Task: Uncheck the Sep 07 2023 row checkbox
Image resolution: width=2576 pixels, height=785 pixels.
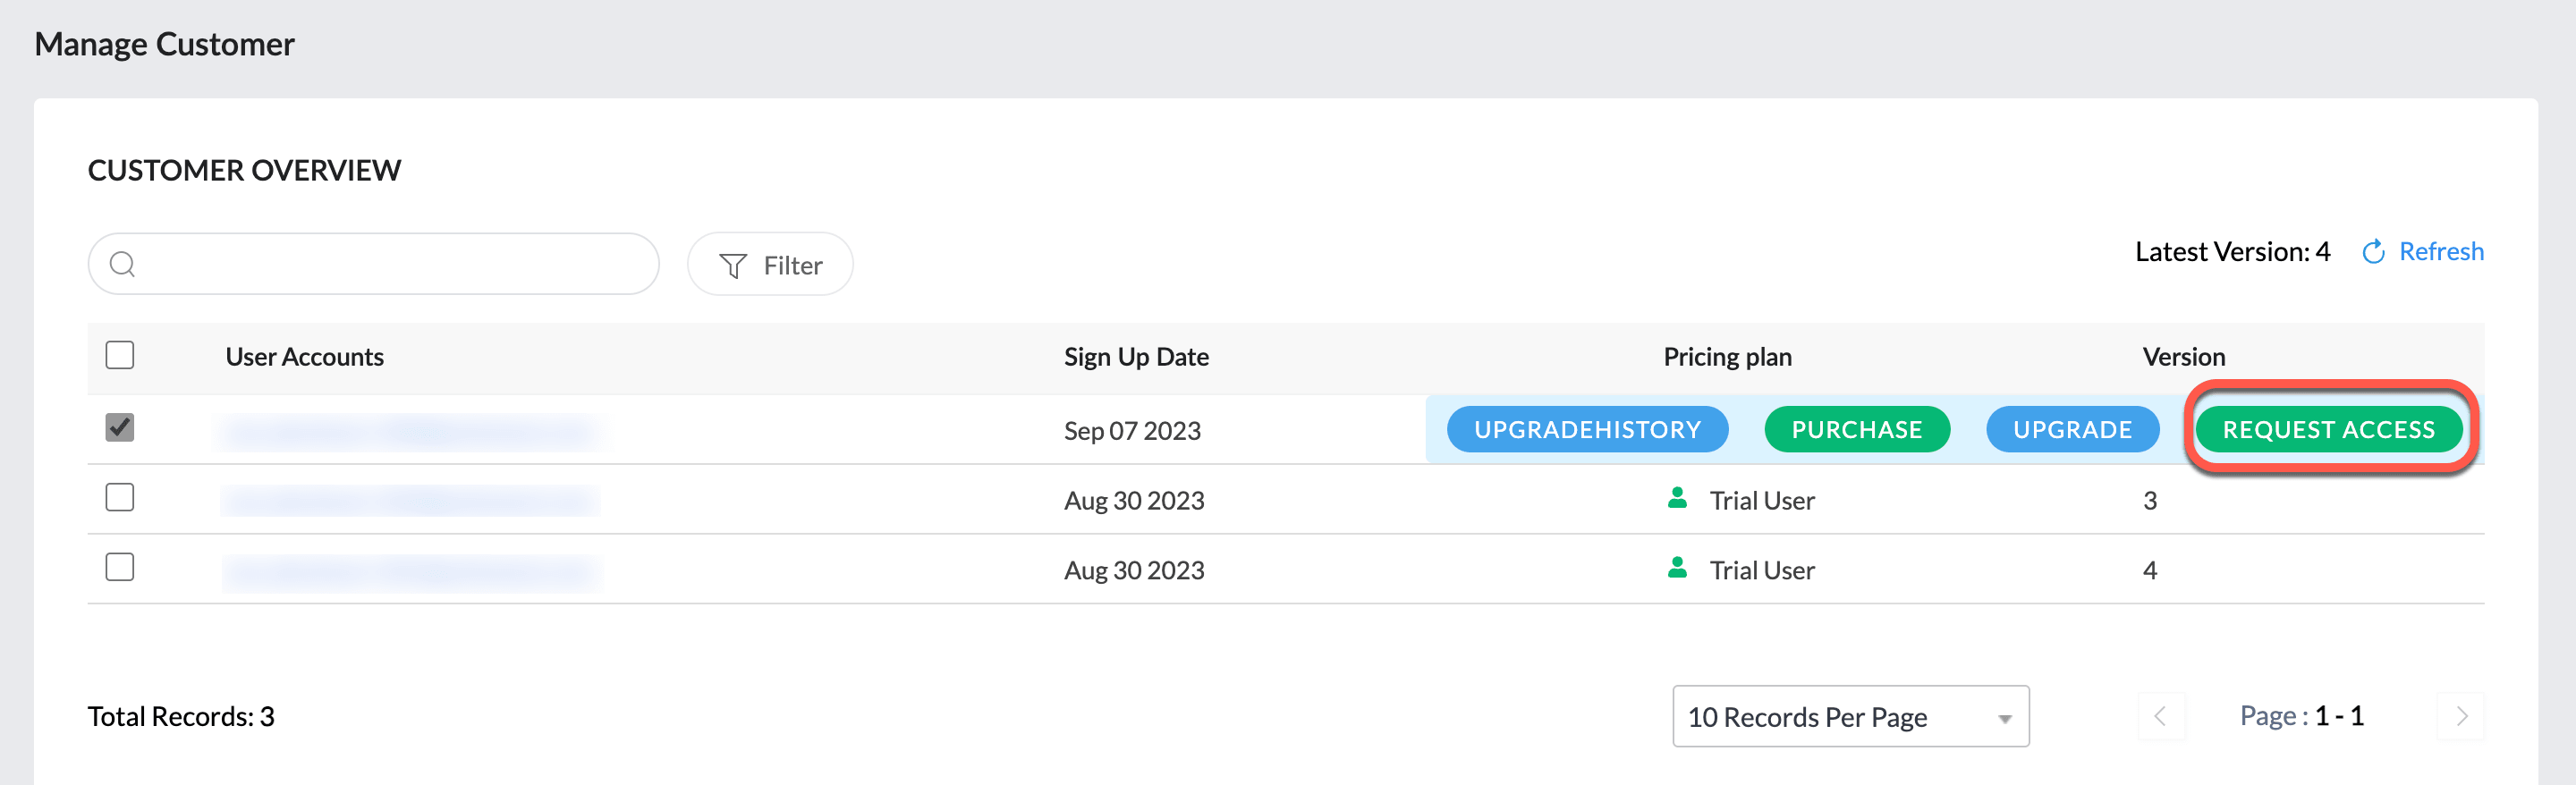Action: (120, 428)
